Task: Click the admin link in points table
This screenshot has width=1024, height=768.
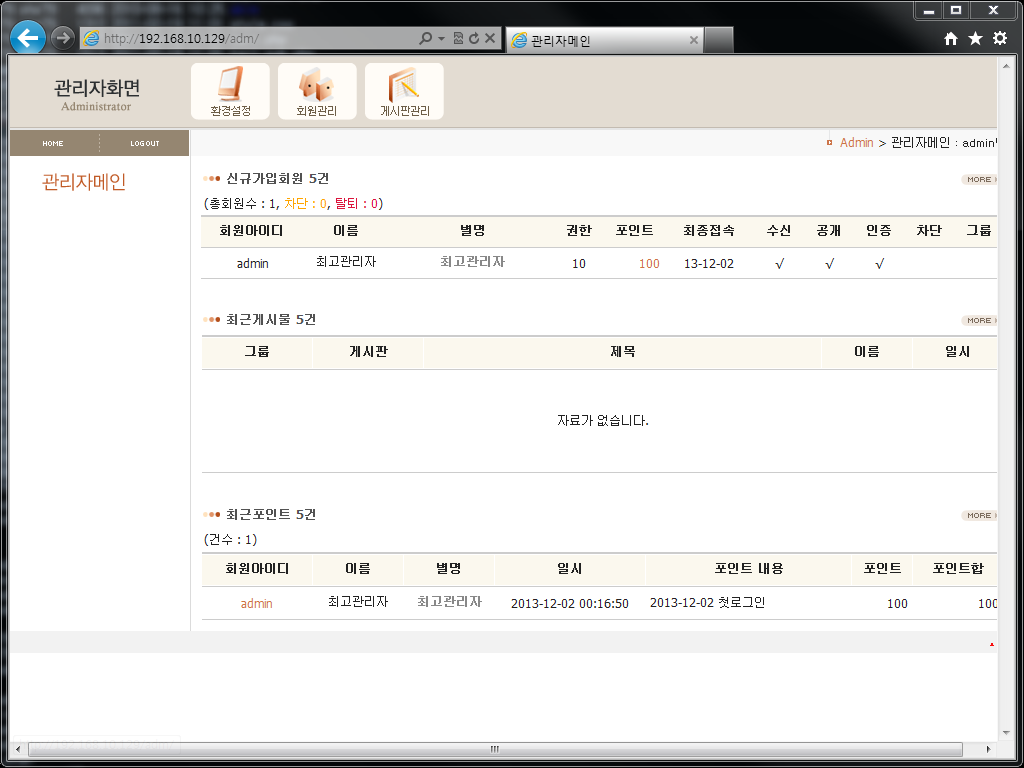Action: coord(257,603)
